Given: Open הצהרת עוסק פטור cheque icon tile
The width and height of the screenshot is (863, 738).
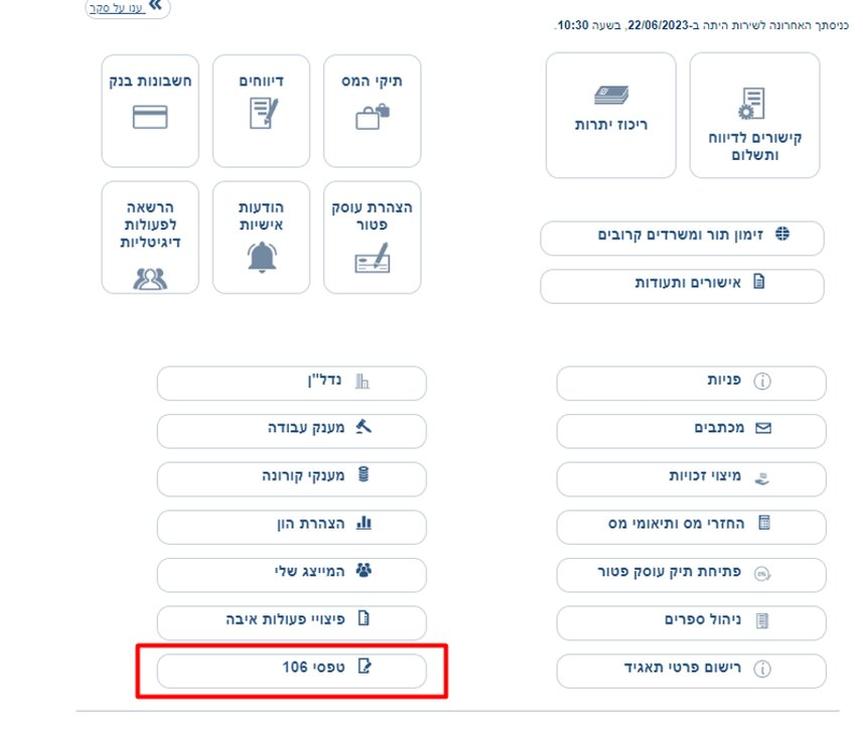Looking at the screenshot, I should (x=372, y=237).
